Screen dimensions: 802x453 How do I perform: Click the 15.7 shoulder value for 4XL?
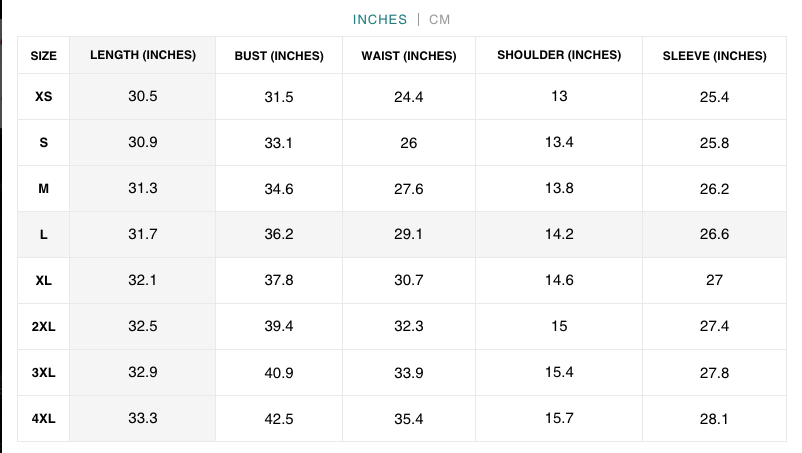pos(559,418)
